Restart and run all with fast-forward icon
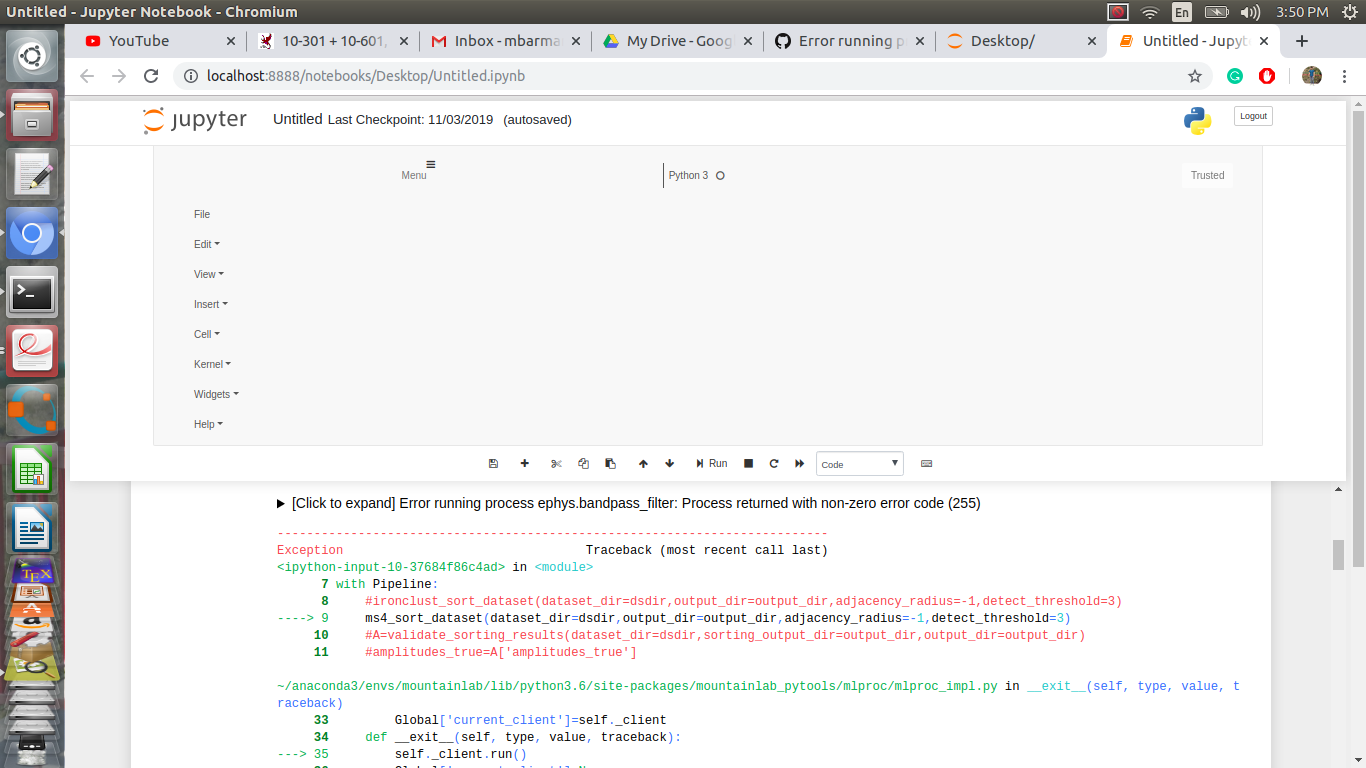1366x768 pixels. click(x=799, y=463)
